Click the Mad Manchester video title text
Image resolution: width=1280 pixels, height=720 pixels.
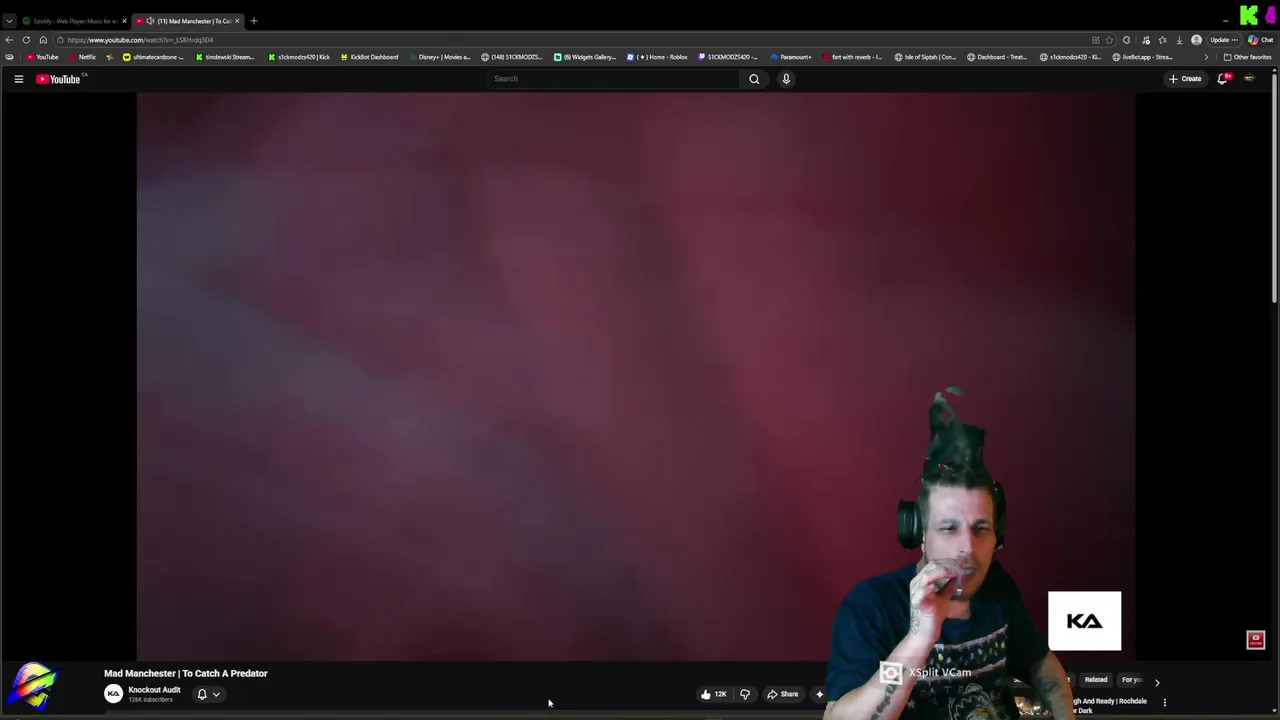click(x=186, y=674)
